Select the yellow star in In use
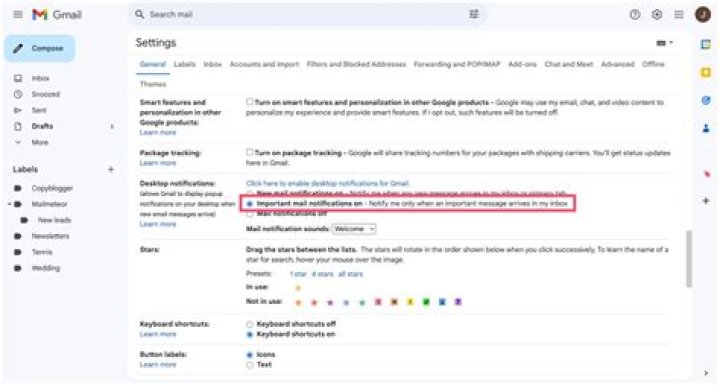The image size is (720, 386). pyautogui.click(x=298, y=288)
